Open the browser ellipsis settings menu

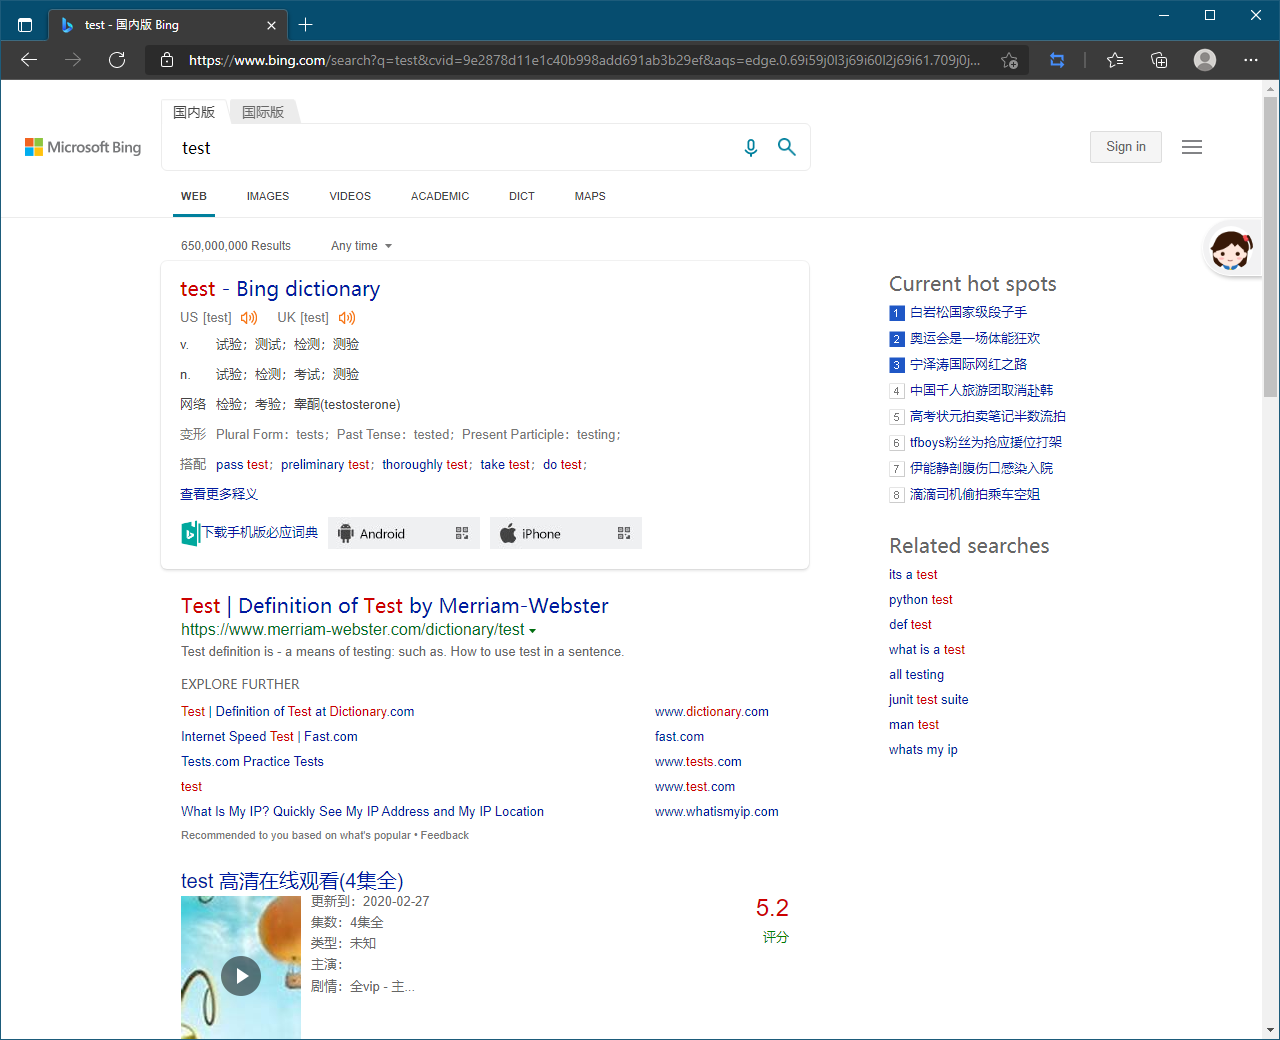click(x=1250, y=60)
